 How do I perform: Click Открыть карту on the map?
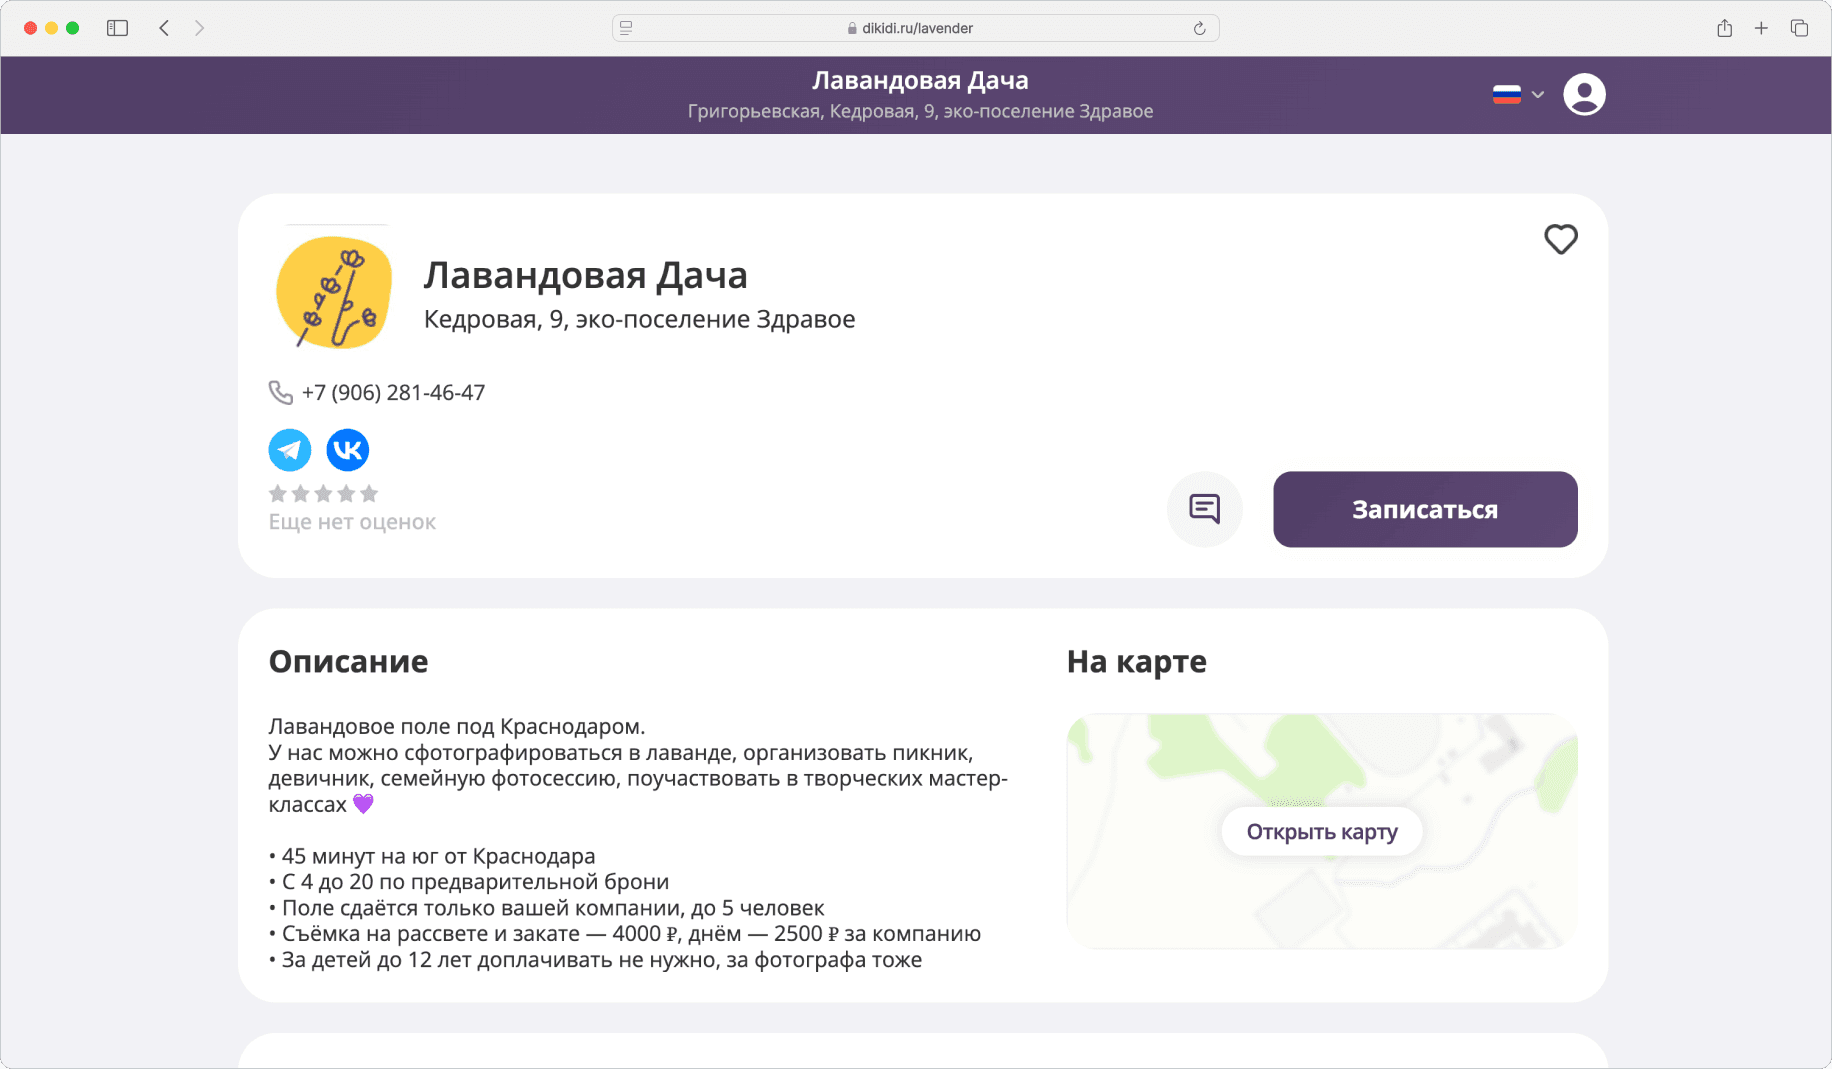click(x=1321, y=832)
